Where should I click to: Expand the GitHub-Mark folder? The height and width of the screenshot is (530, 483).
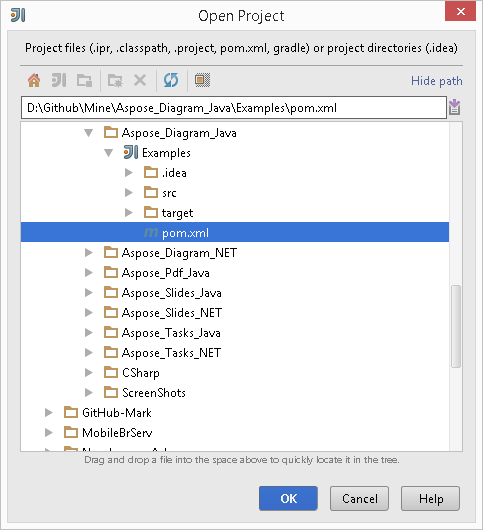49,412
